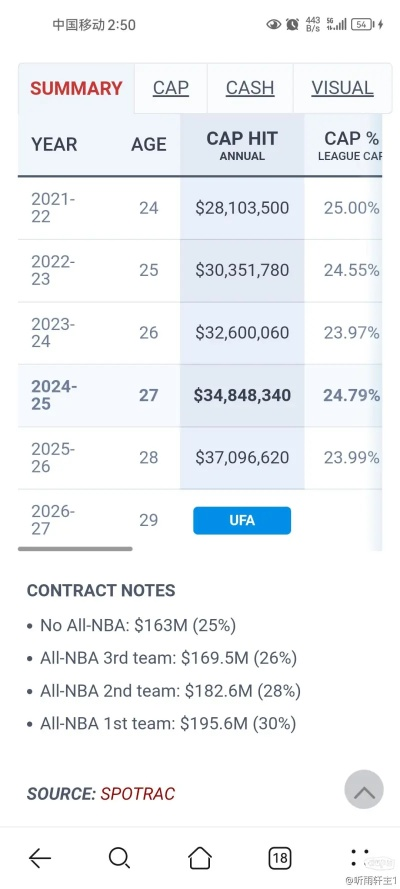Go to browser home icon
This screenshot has width=400, height=889.
pyautogui.click(x=199, y=858)
